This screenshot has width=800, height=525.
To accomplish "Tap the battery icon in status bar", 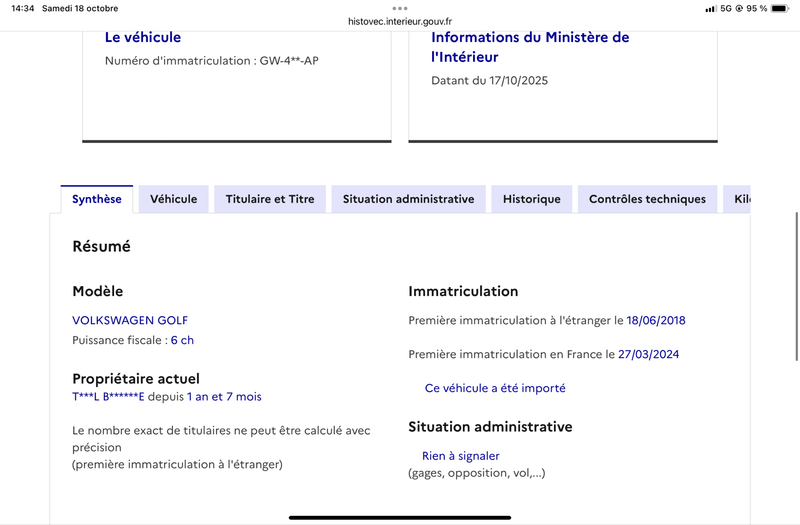I will tap(782, 8).
